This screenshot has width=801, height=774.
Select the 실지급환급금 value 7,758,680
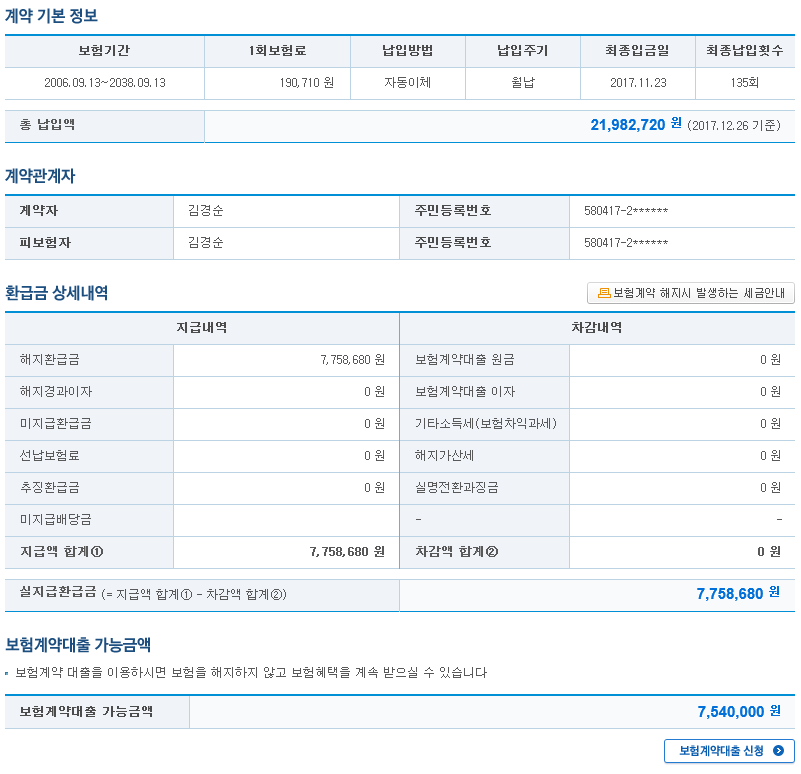point(730,594)
